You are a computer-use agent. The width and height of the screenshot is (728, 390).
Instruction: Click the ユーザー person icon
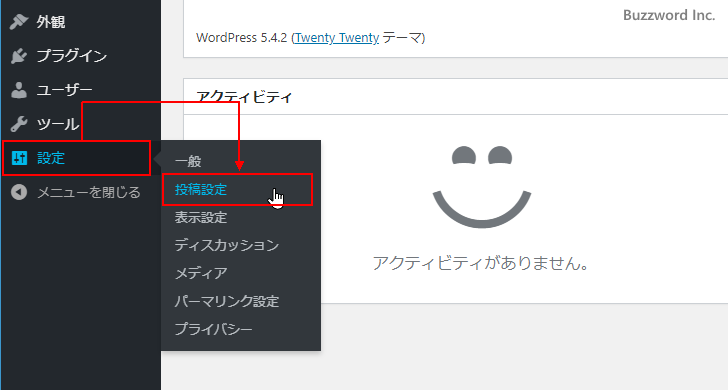click(x=19, y=90)
